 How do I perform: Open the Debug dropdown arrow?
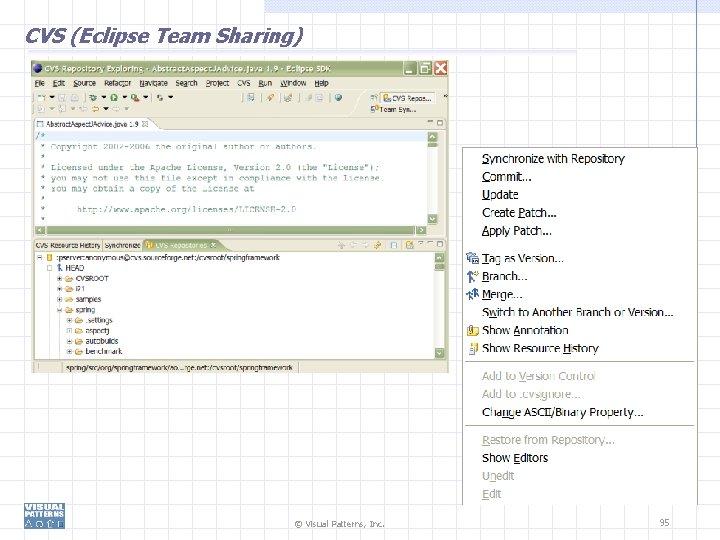(x=104, y=97)
